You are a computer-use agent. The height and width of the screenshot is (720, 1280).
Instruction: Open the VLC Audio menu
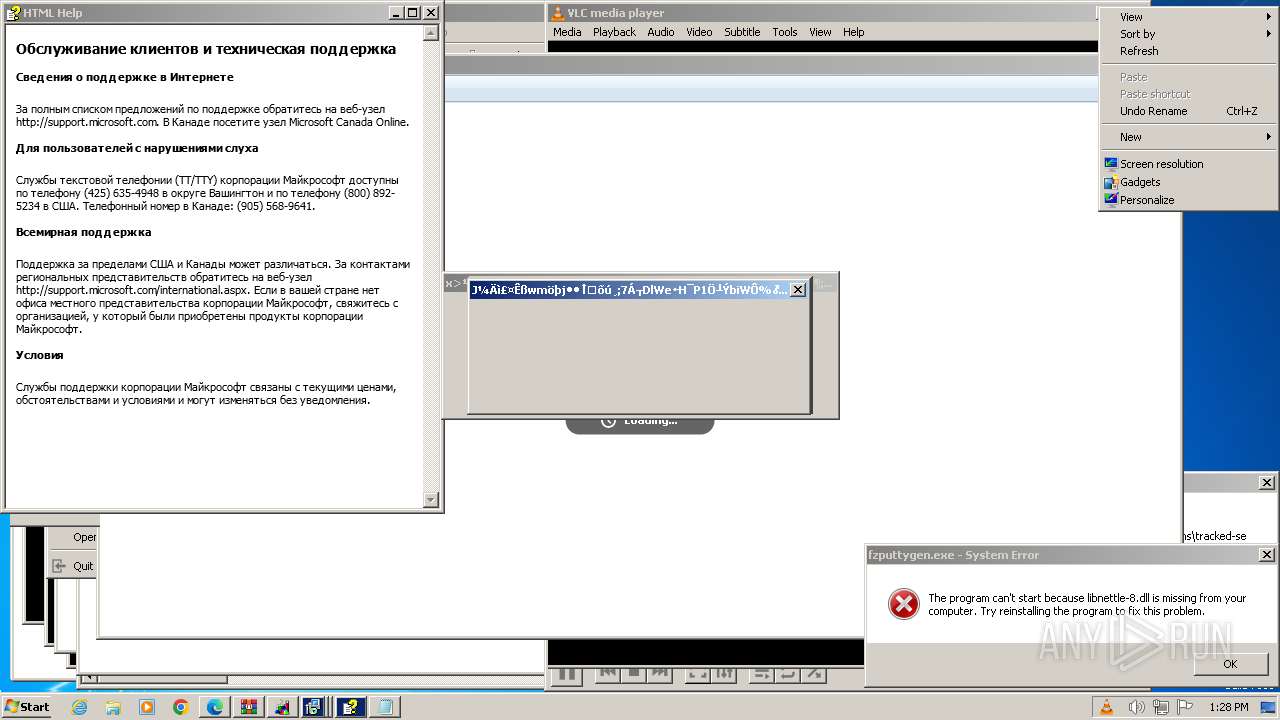[x=660, y=32]
